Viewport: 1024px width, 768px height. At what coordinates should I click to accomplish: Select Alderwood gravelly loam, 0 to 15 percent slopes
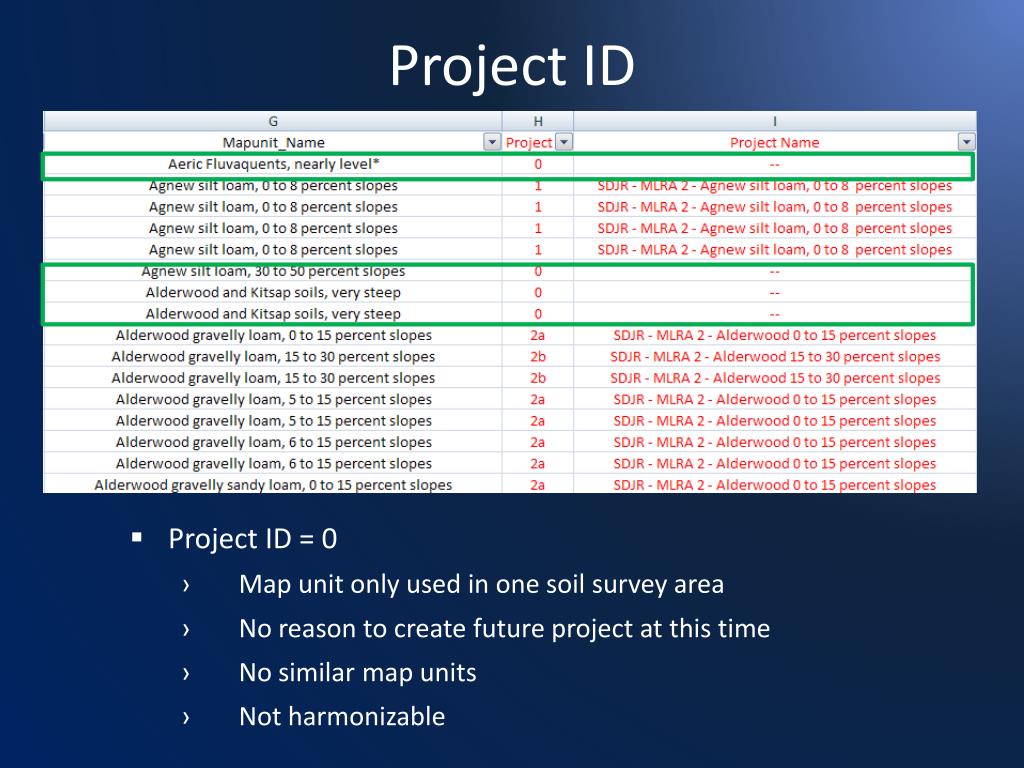[x=273, y=335]
